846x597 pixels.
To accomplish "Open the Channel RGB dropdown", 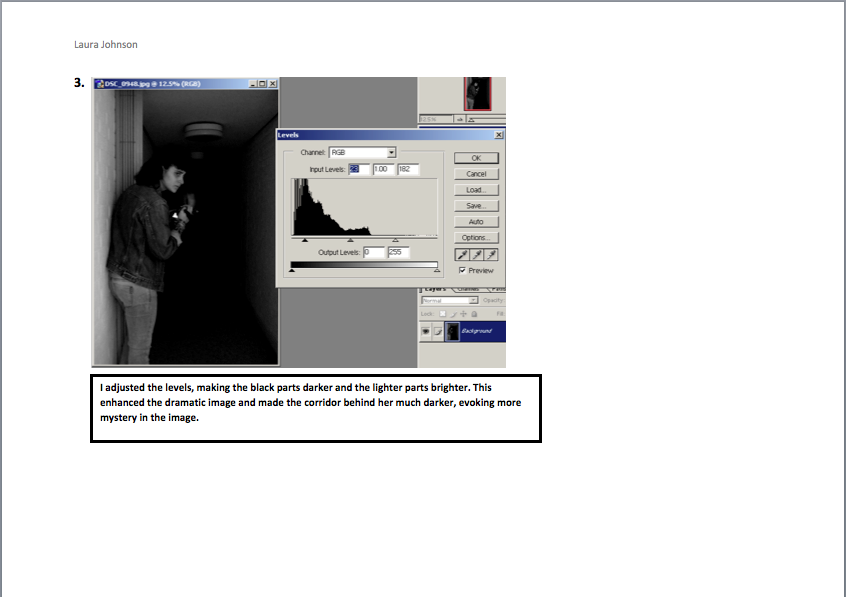I will pyautogui.click(x=363, y=153).
